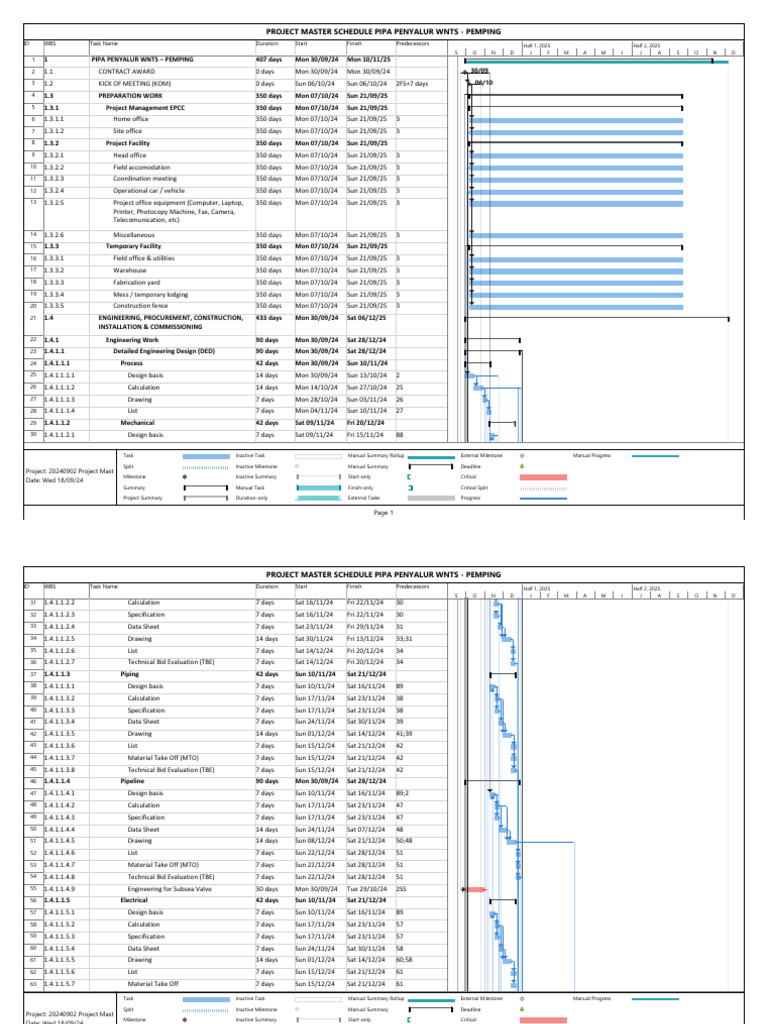Click the Project Management EPCC task name
The height and width of the screenshot is (1024, 768).
pyautogui.click(x=145, y=108)
